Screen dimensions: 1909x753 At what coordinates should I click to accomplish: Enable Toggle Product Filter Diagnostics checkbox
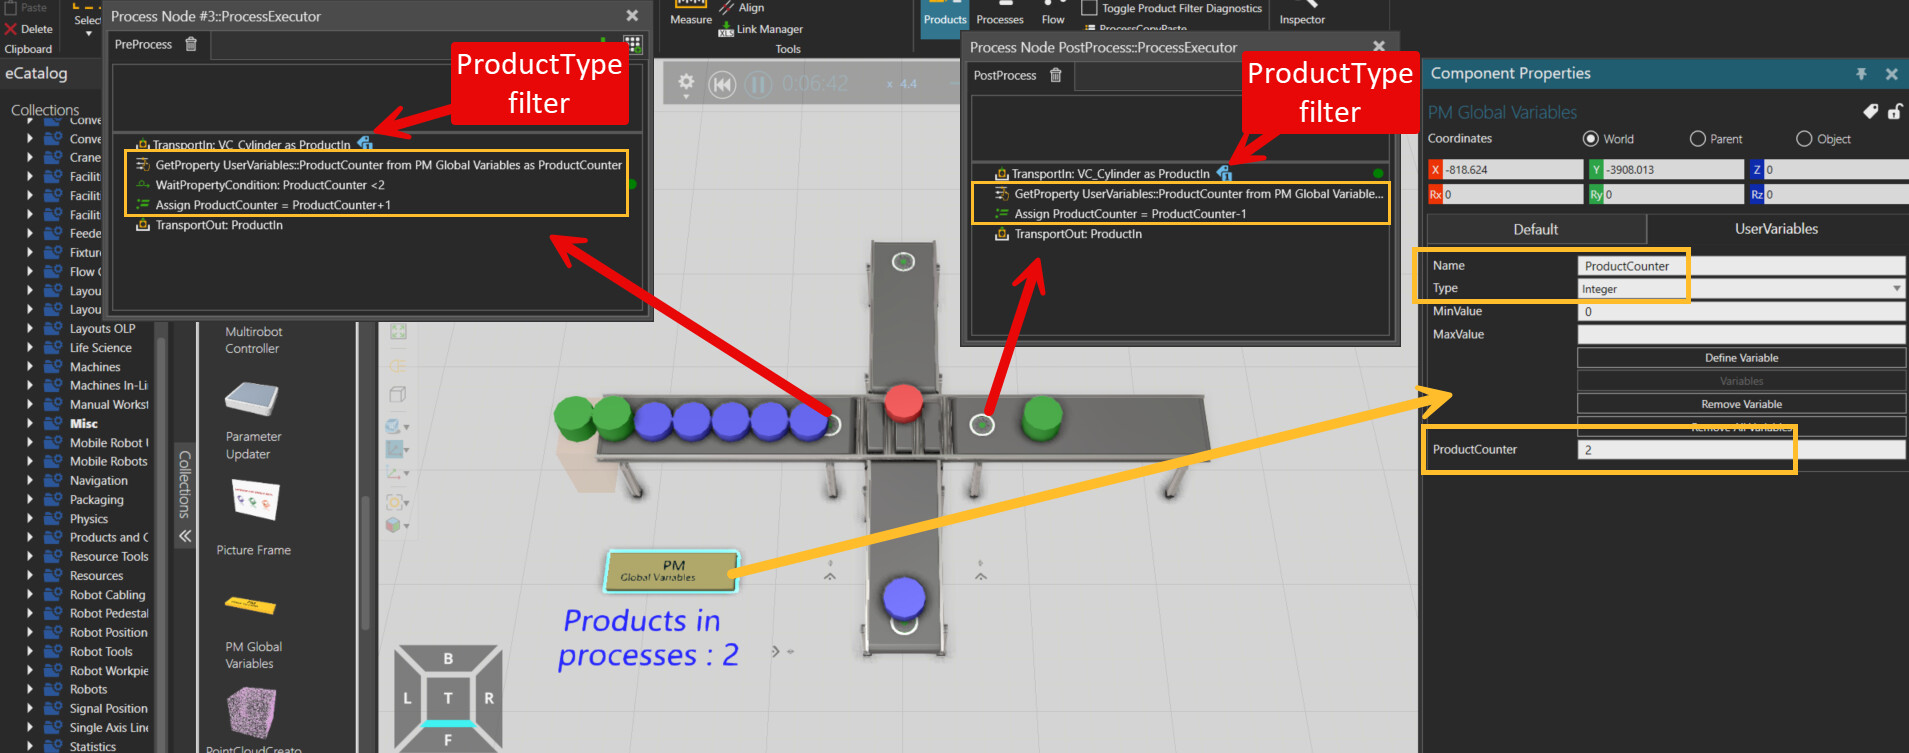click(x=1089, y=8)
